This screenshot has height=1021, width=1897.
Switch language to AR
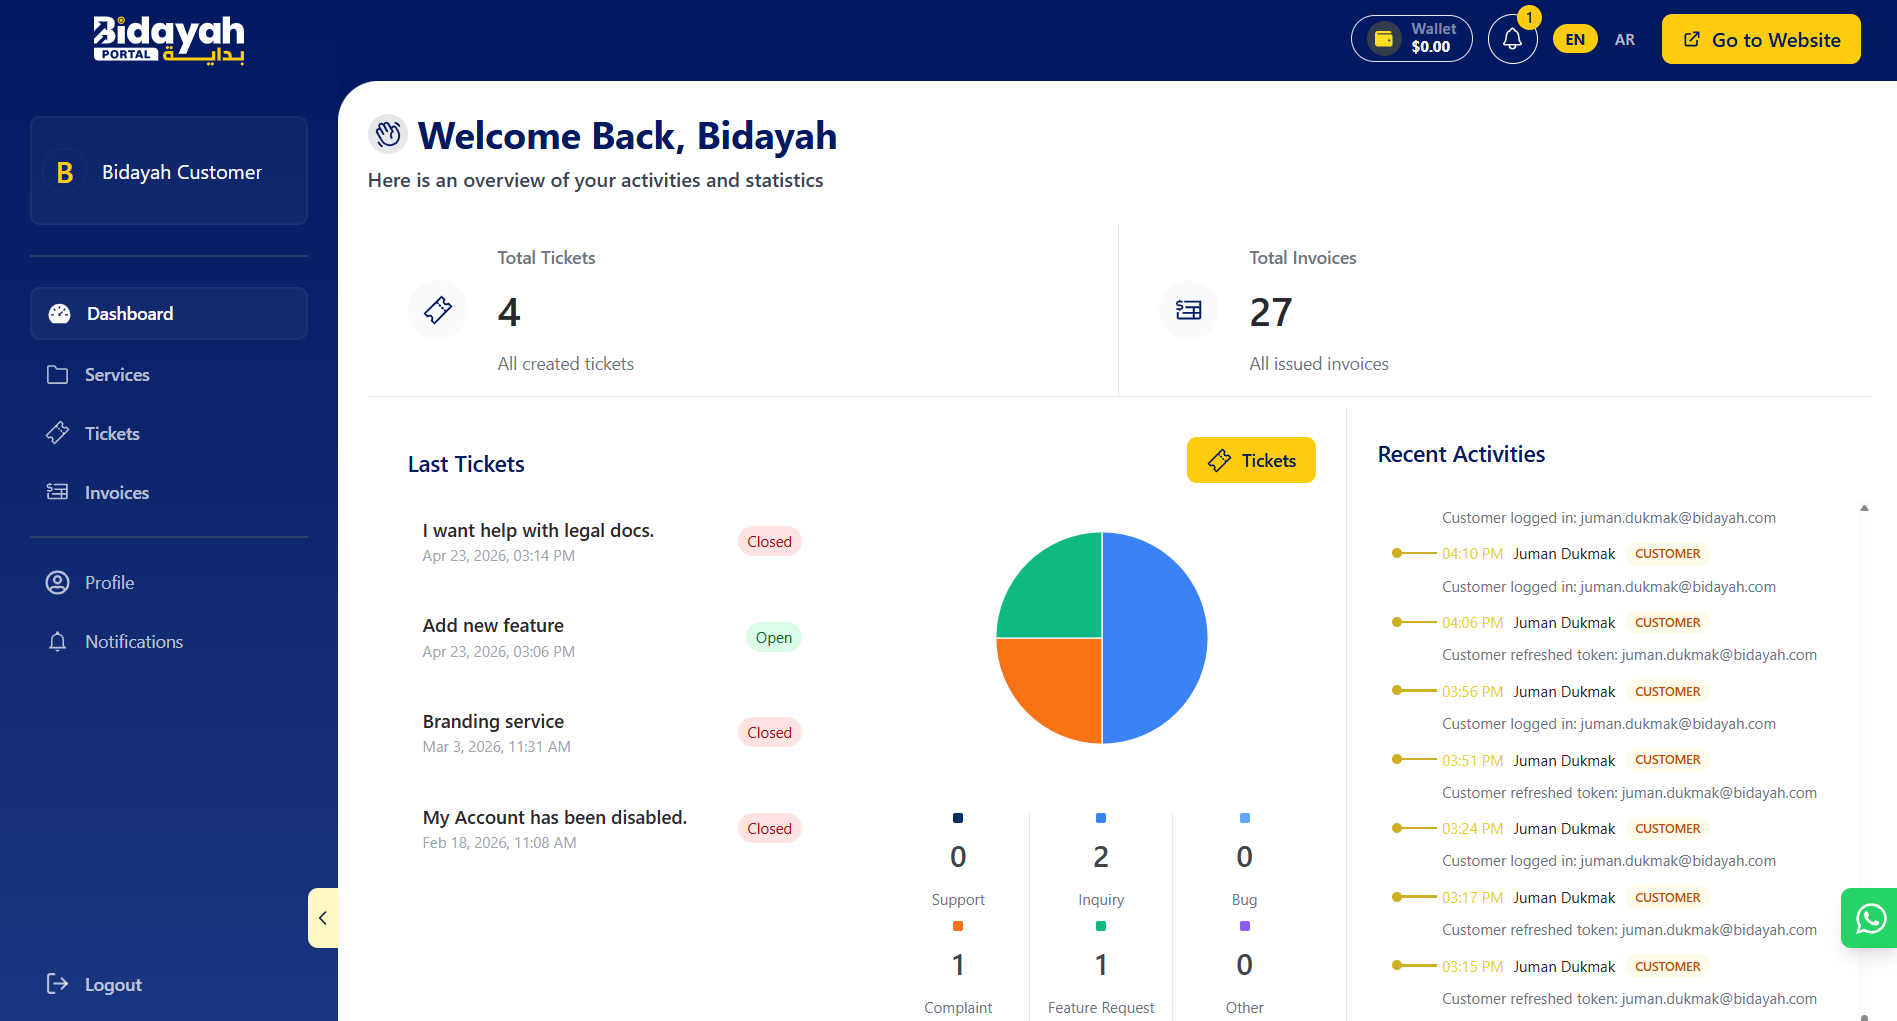pyautogui.click(x=1624, y=39)
